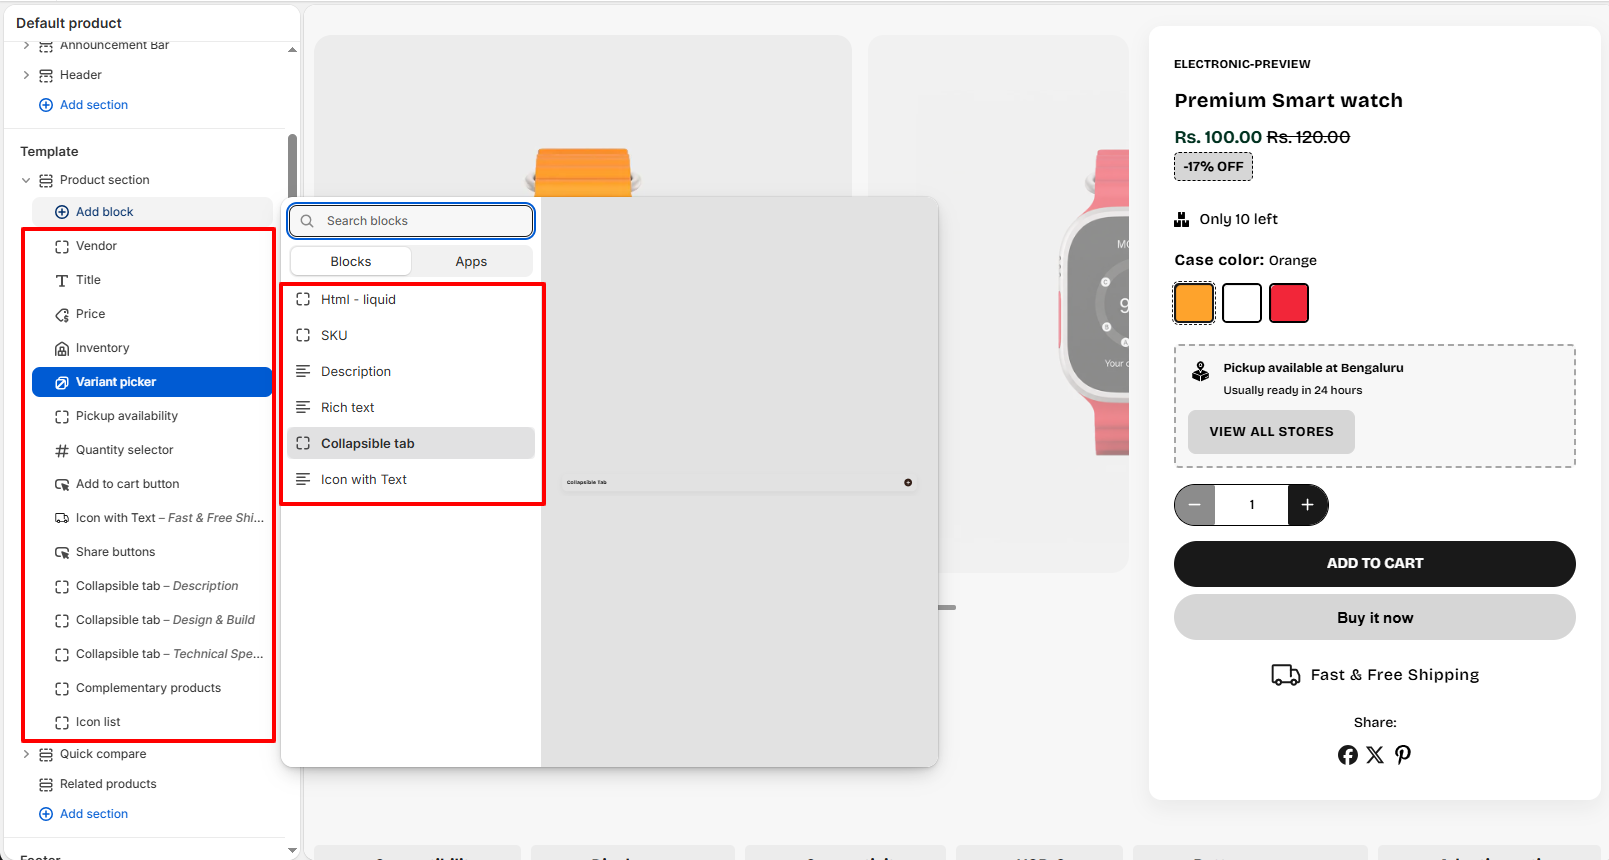The height and width of the screenshot is (860, 1609).
Task: Click the Html - liquid block icon
Action: pos(303,299)
